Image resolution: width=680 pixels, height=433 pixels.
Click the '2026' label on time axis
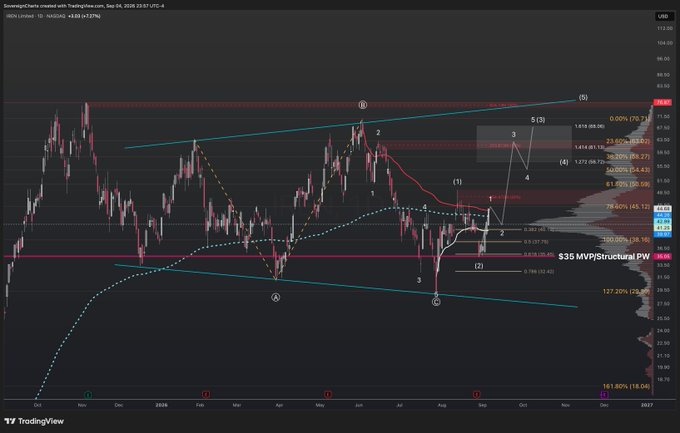point(161,405)
